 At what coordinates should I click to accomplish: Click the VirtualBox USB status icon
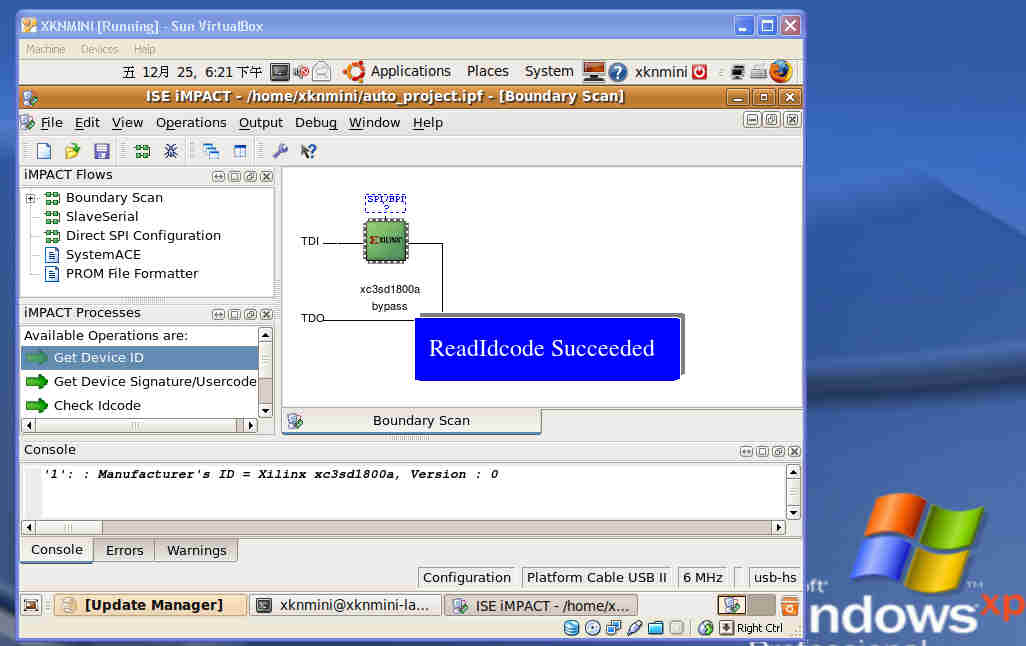[634, 628]
